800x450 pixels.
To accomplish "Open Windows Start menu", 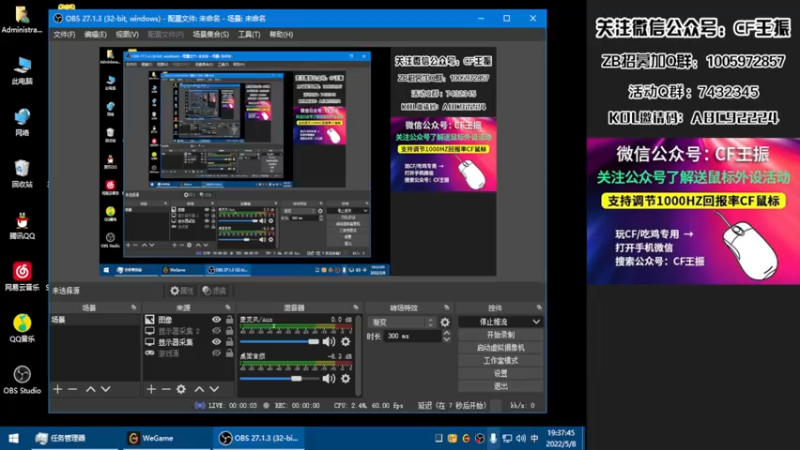I will (x=14, y=438).
